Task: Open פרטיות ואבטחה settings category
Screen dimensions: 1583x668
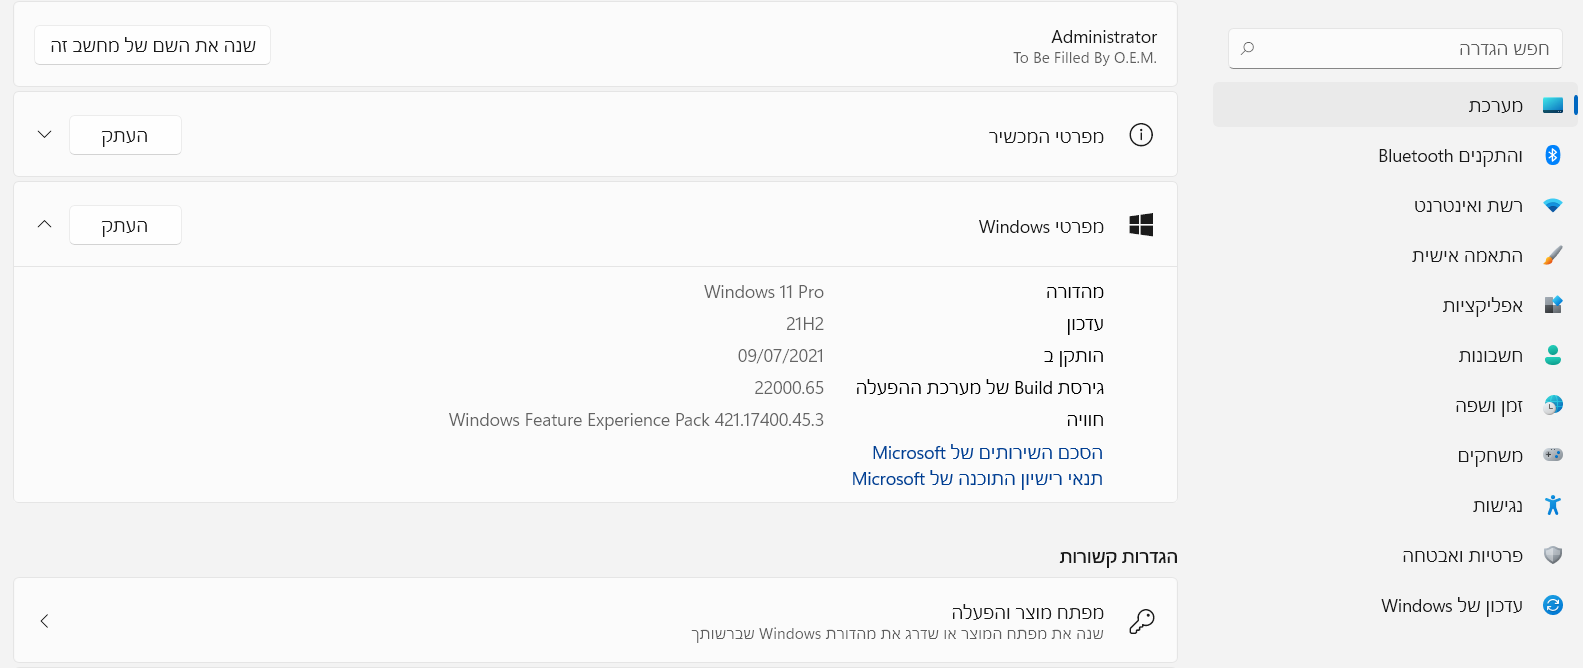Action: coord(1395,555)
